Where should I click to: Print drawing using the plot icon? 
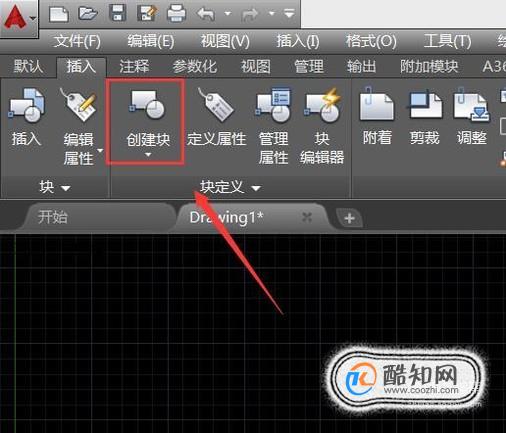(x=176, y=14)
